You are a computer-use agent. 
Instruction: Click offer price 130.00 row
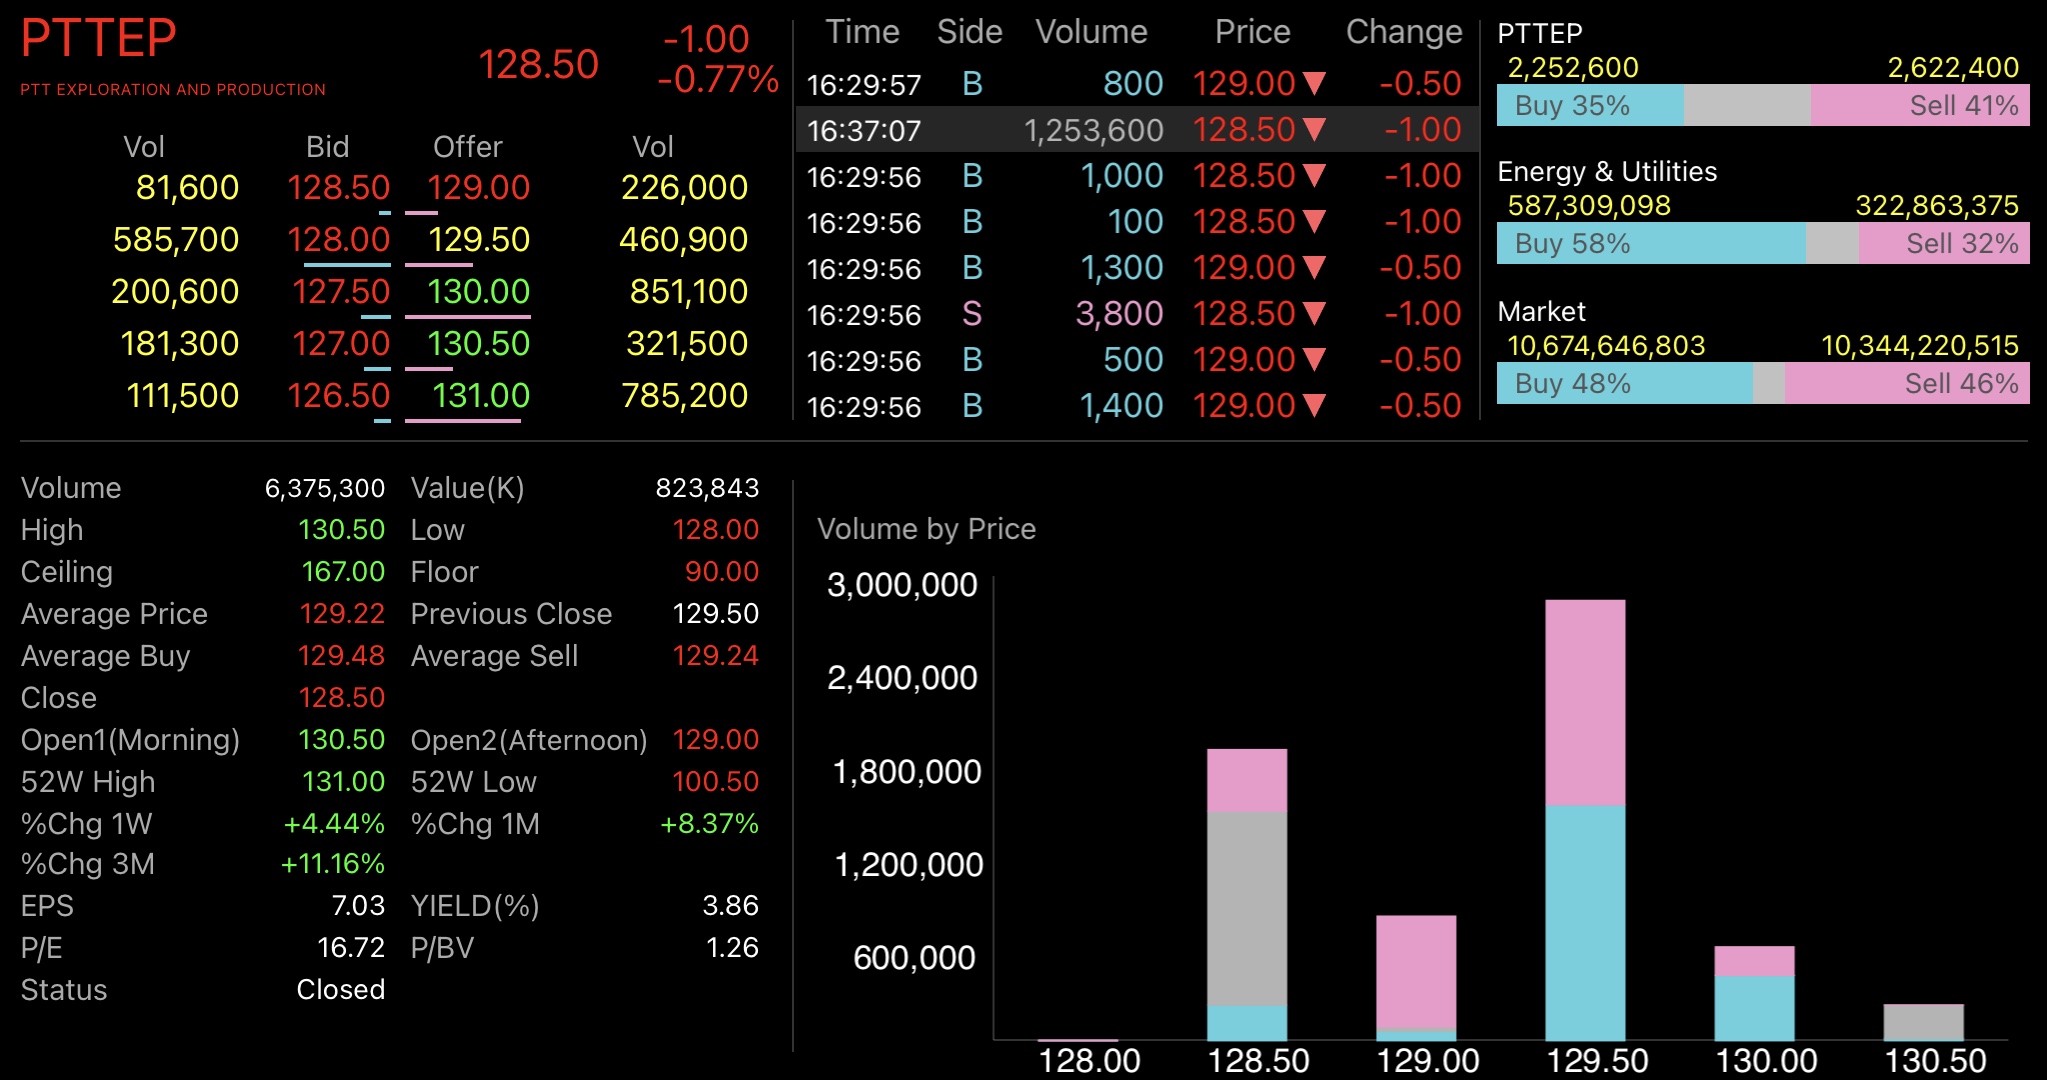click(478, 292)
